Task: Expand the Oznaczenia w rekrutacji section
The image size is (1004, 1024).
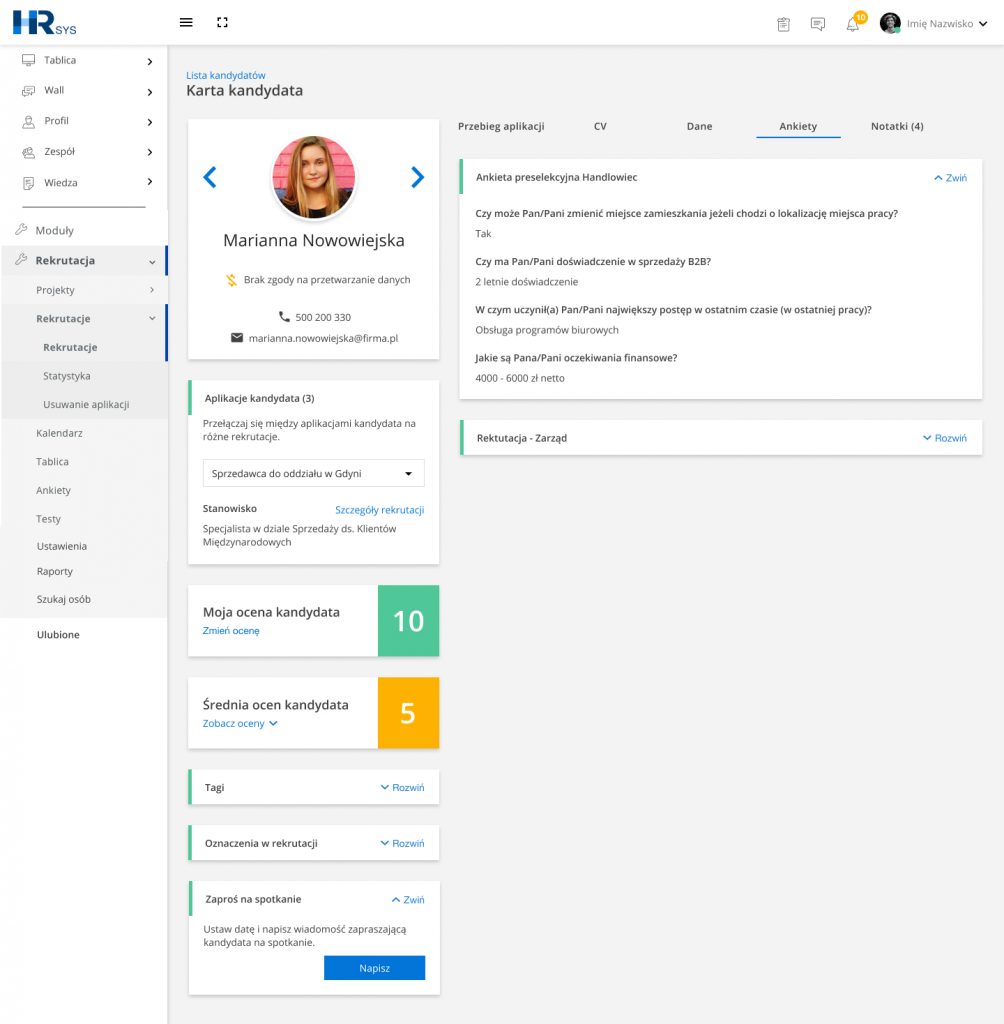Action: [x=402, y=843]
